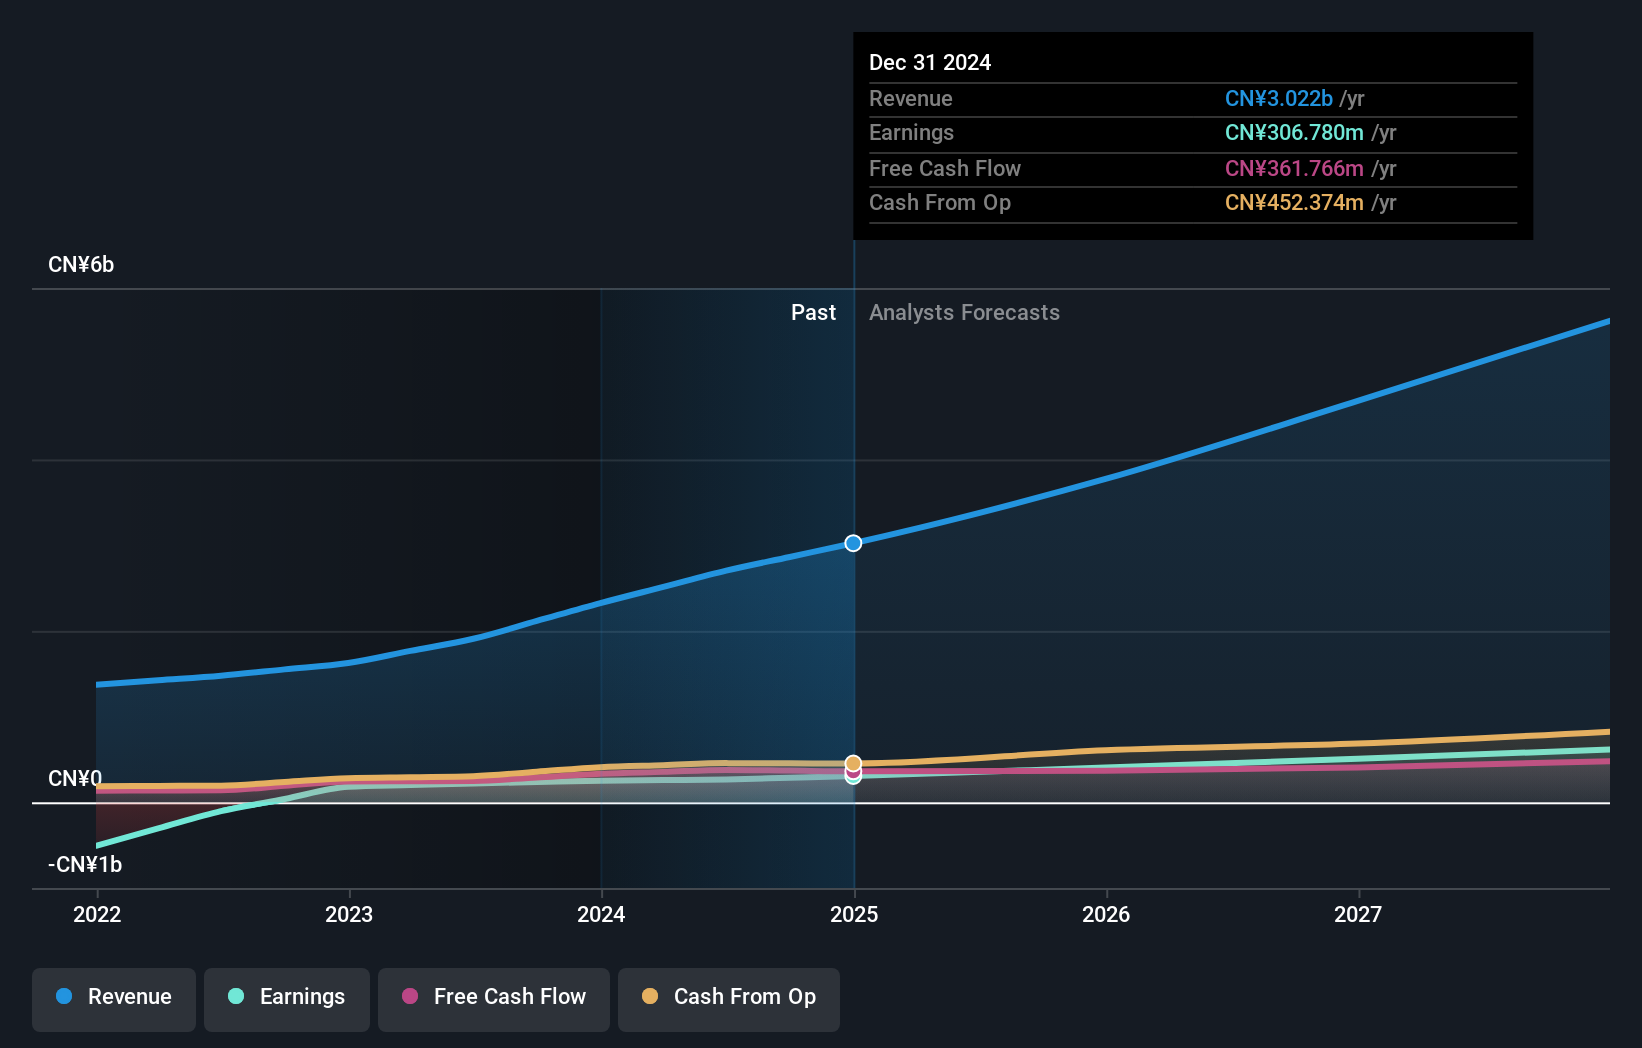1642x1048 pixels.
Task: Open the Dec 31 2024 tooltip header
Action: click(x=930, y=62)
